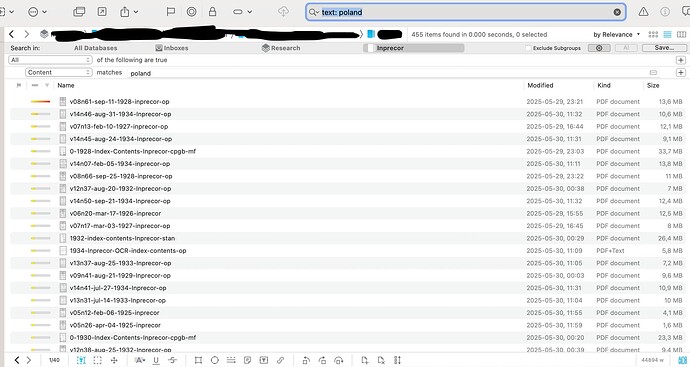Viewport: 690px width, 367px height.
Task: Click the 'Save...' button
Action: [x=664, y=48]
